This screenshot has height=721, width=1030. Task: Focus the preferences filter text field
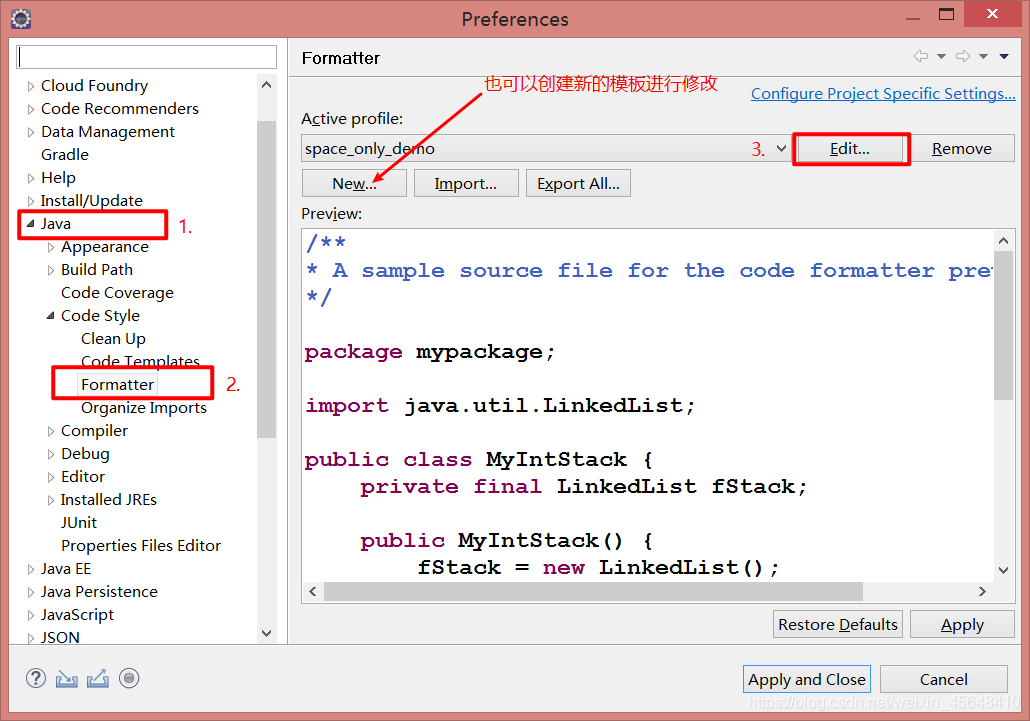tap(146, 57)
